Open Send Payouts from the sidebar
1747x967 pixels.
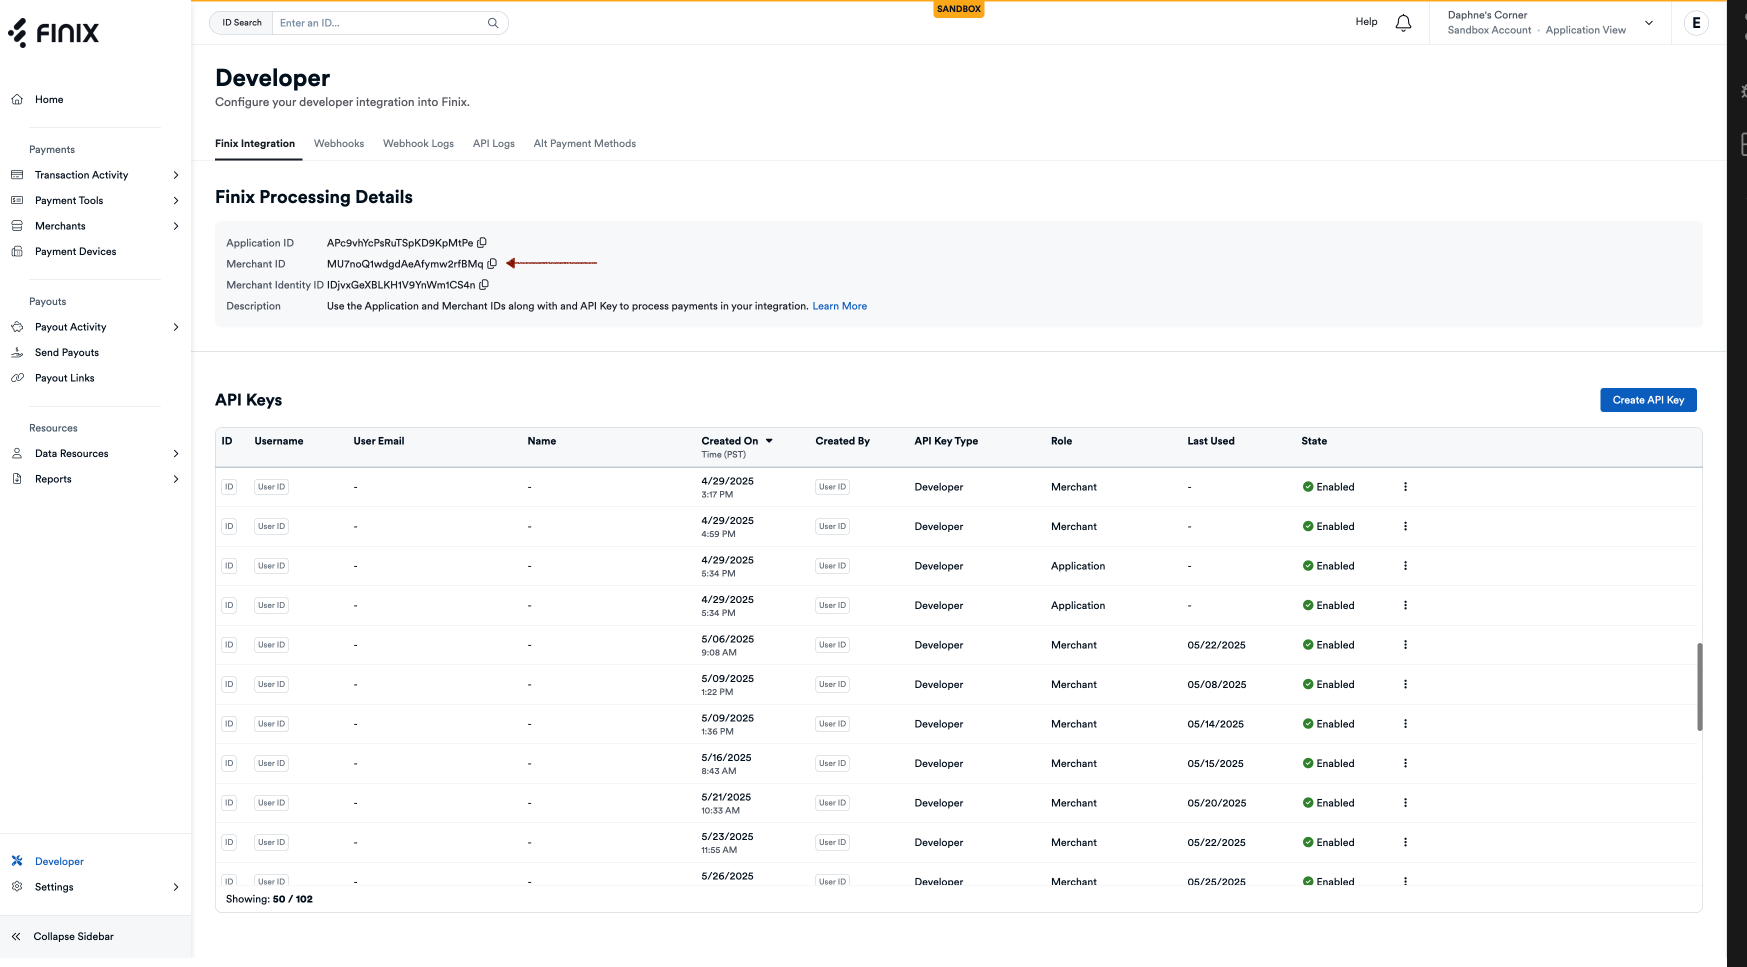[66, 352]
